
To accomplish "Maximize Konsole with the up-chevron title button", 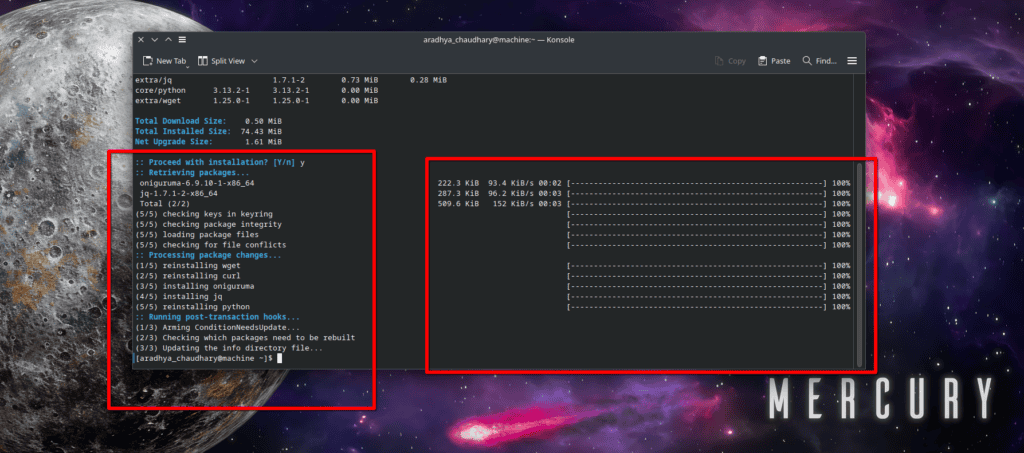I will coord(168,40).
